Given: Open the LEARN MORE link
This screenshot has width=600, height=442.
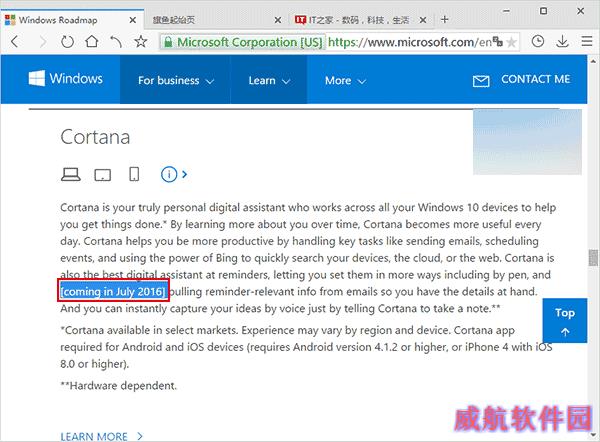Looking at the screenshot, I should tap(94, 436).
